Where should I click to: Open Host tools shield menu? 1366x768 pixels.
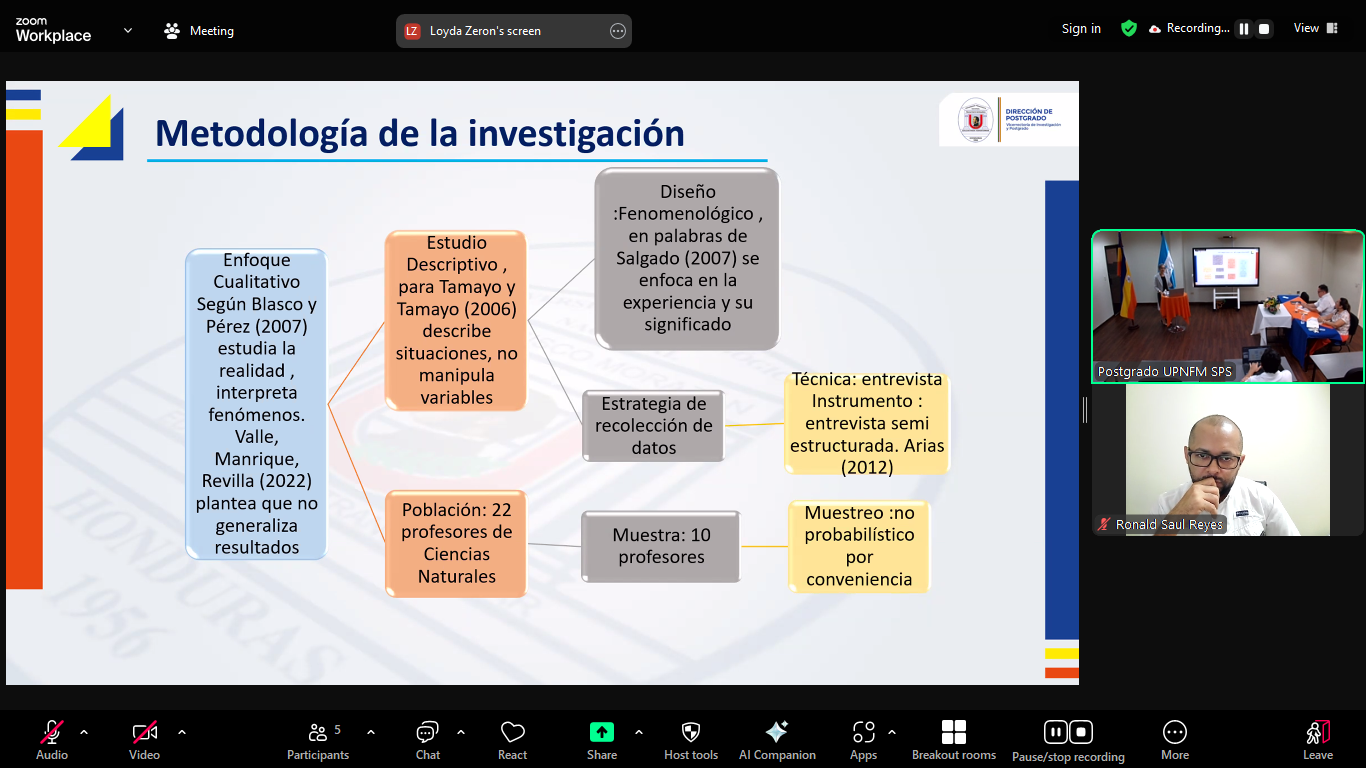691,740
